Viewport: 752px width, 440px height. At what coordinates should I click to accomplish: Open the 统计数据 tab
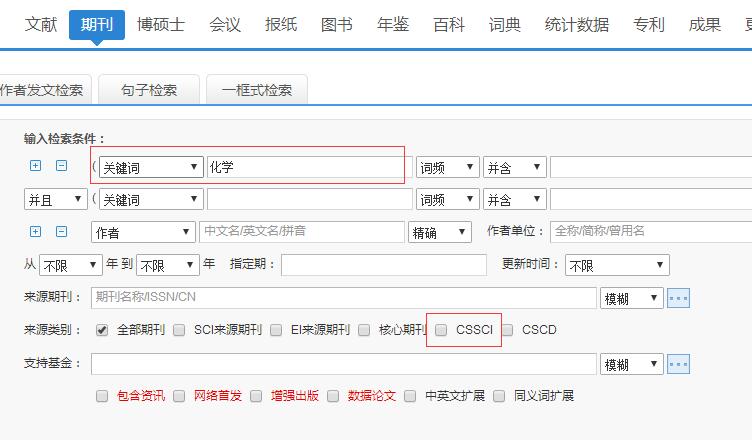[576, 25]
